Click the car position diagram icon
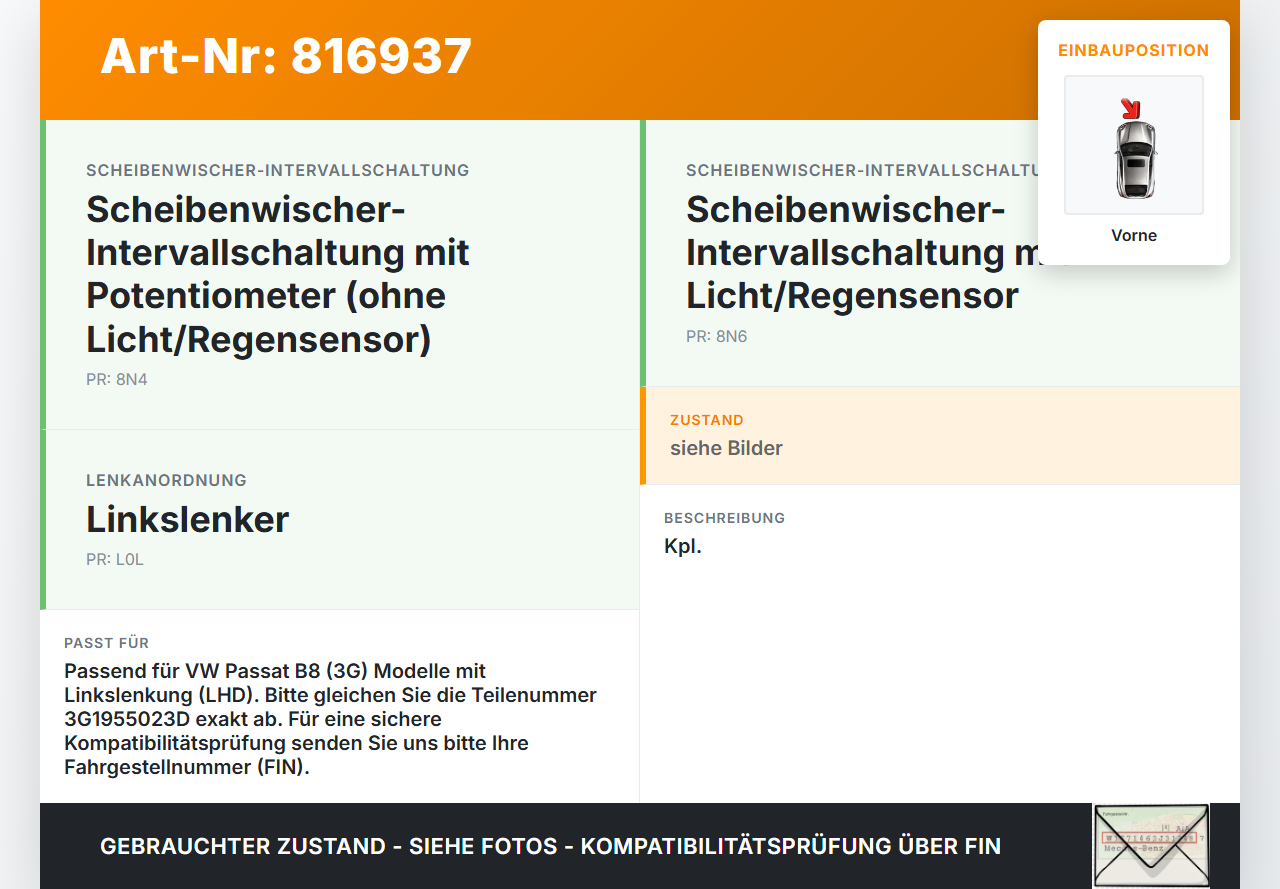1280x889 pixels. pos(1134,145)
